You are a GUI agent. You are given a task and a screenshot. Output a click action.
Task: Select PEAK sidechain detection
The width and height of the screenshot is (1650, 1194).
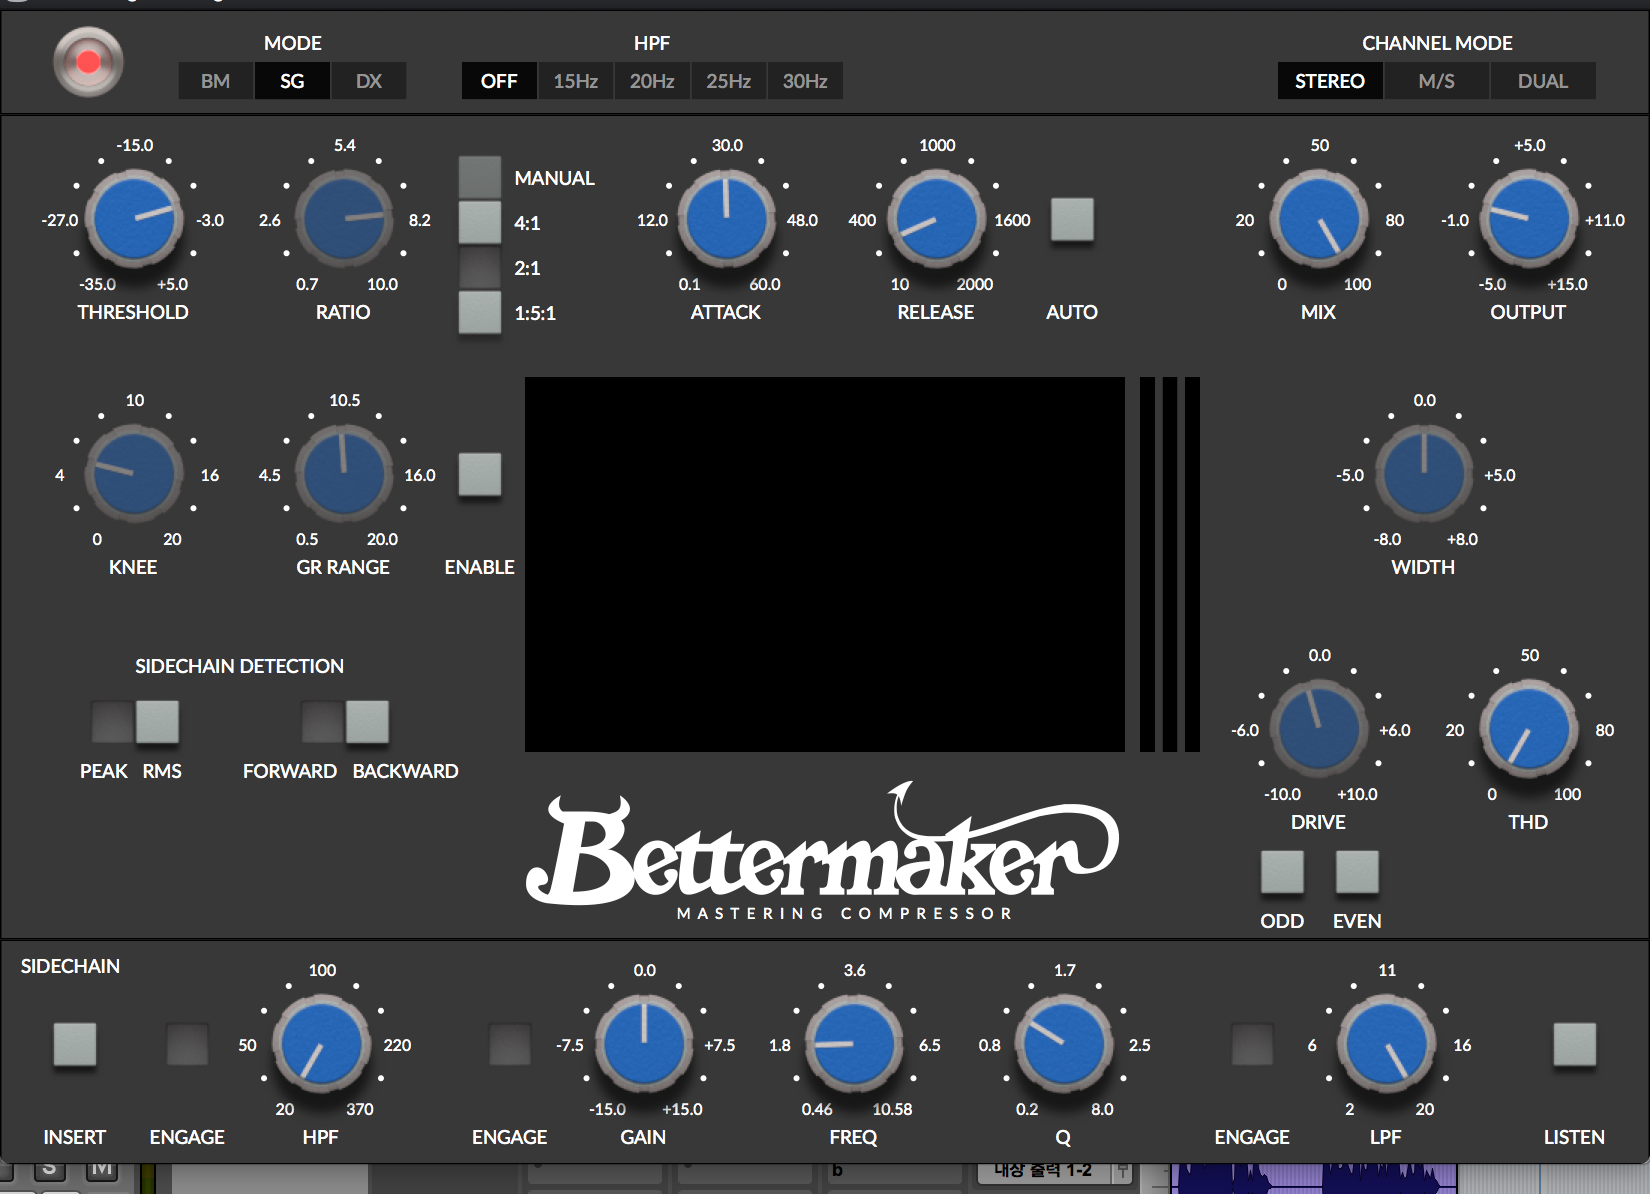click(112, 721)
